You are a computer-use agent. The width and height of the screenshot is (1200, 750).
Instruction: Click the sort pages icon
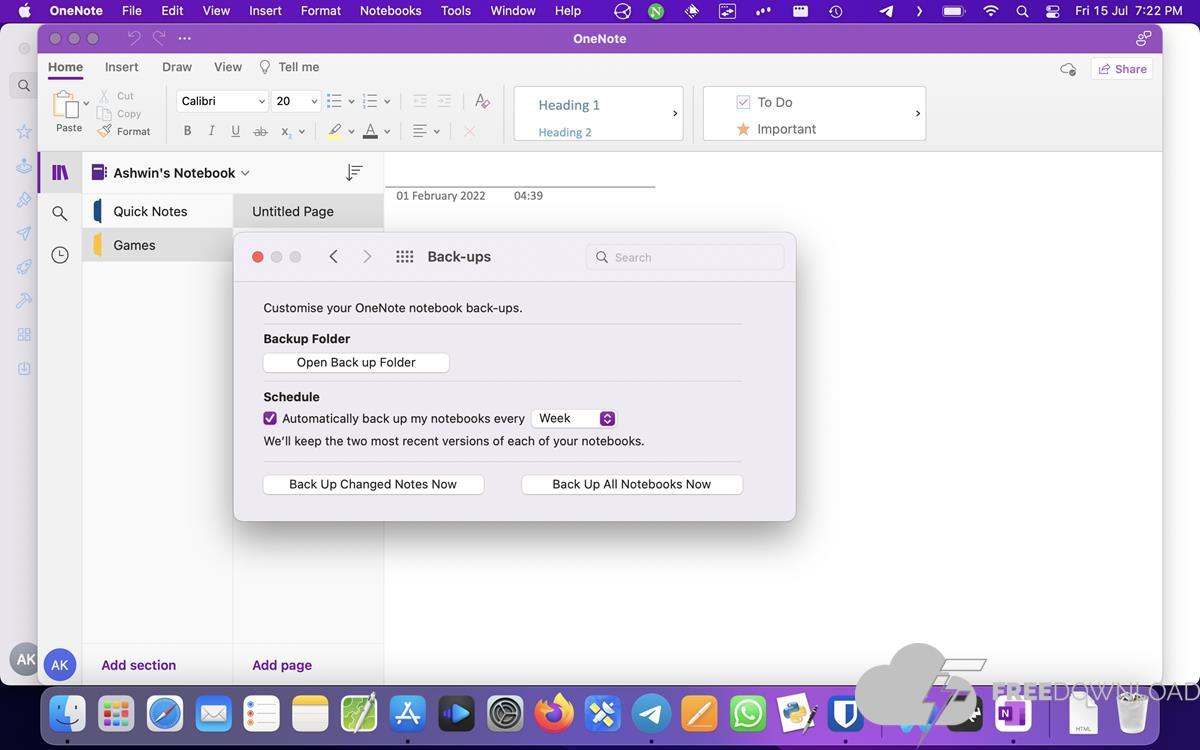[353, 173]
